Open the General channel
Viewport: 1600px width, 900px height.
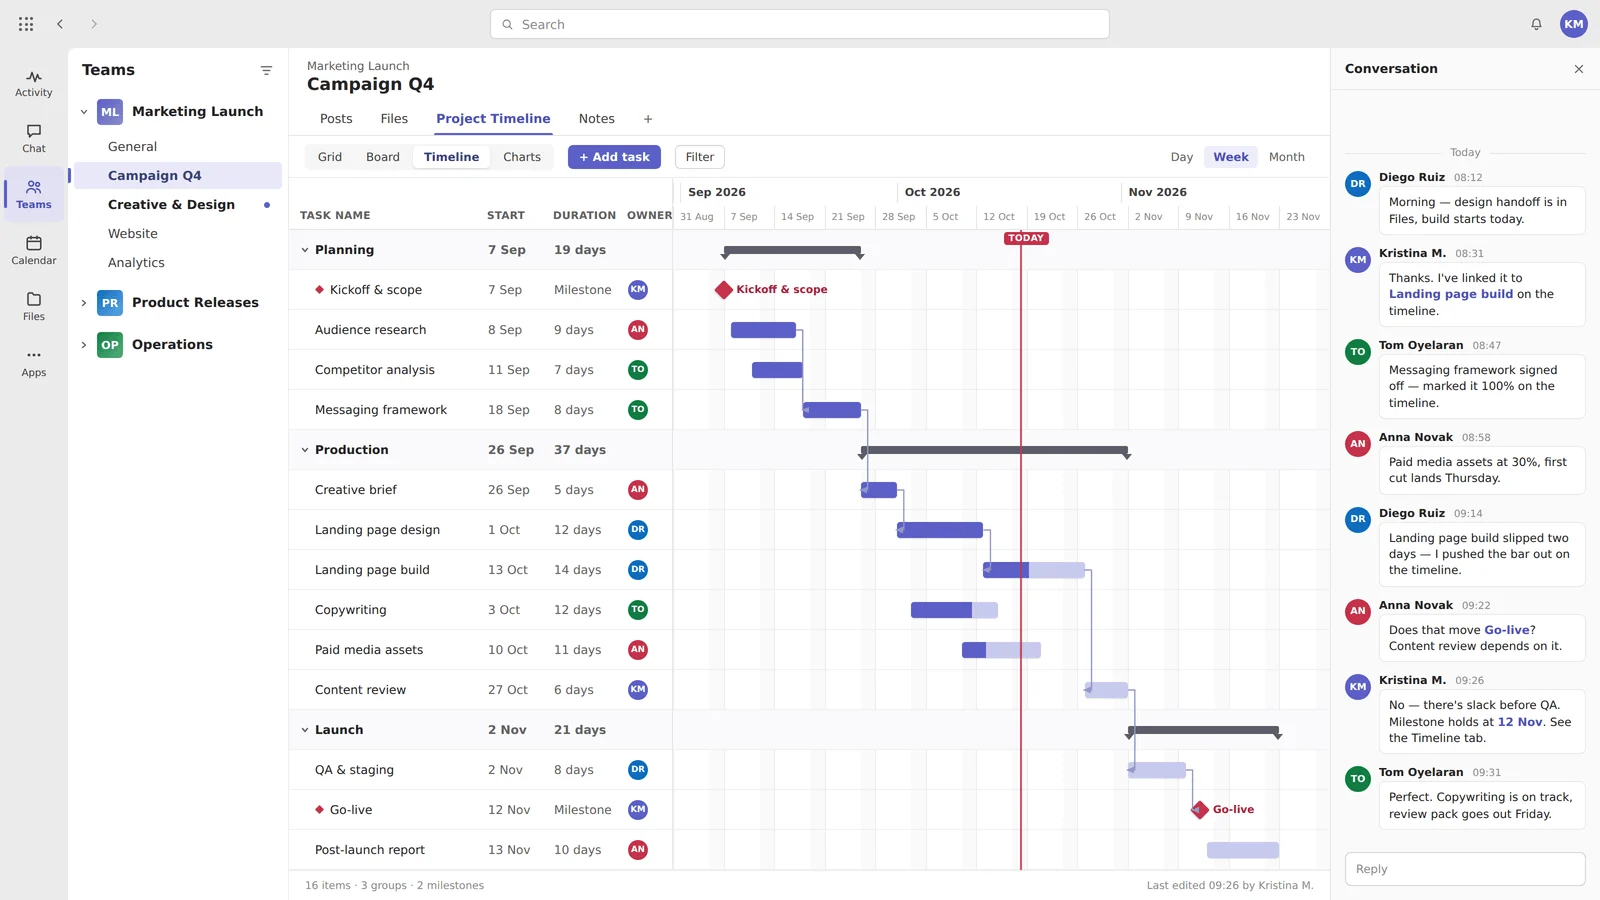click(x=178, y=147)
